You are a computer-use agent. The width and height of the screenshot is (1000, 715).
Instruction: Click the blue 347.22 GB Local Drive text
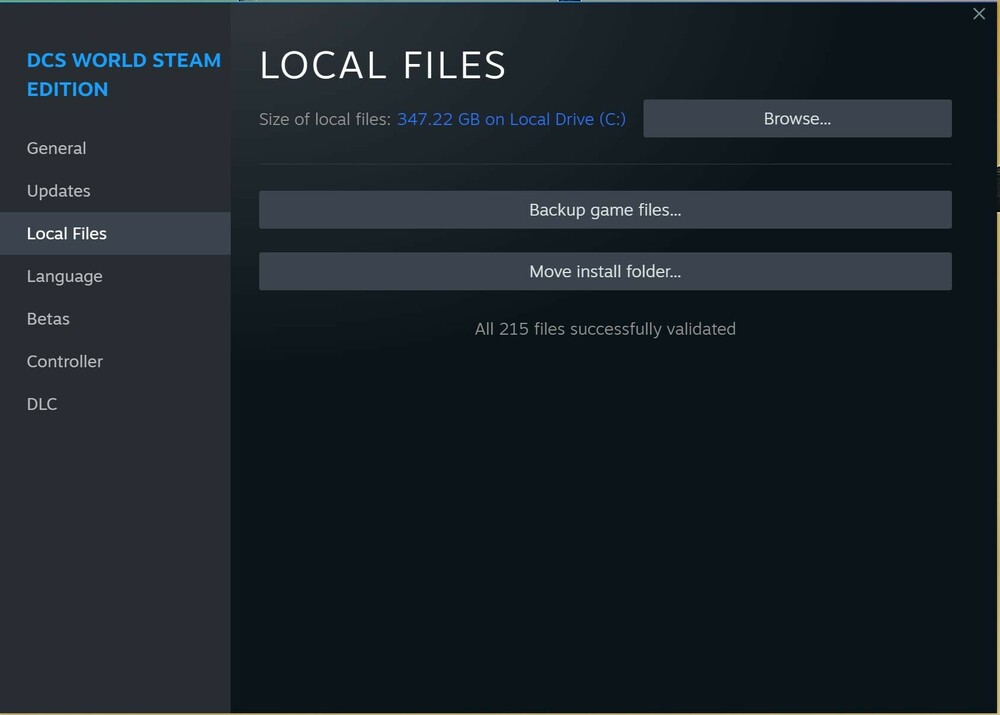[511, 119]
